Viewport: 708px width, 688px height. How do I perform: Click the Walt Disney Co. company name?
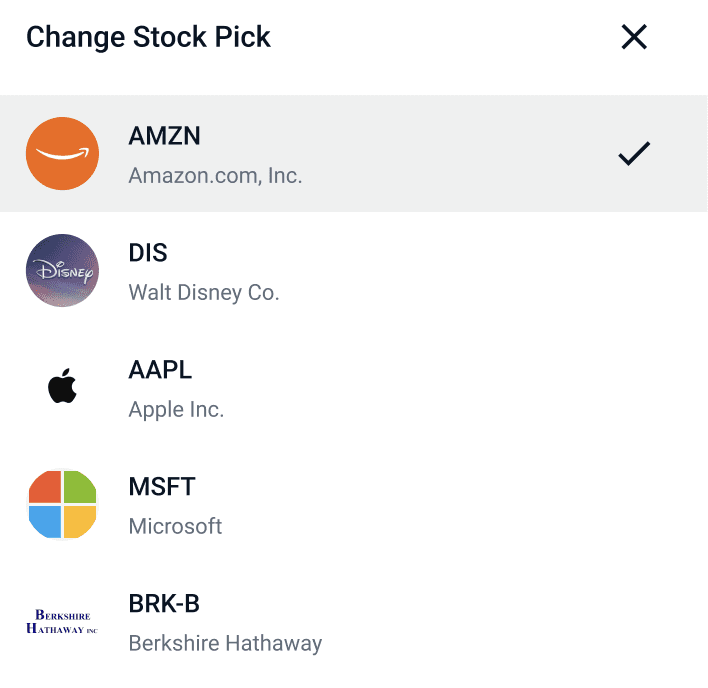coord(204,293)
